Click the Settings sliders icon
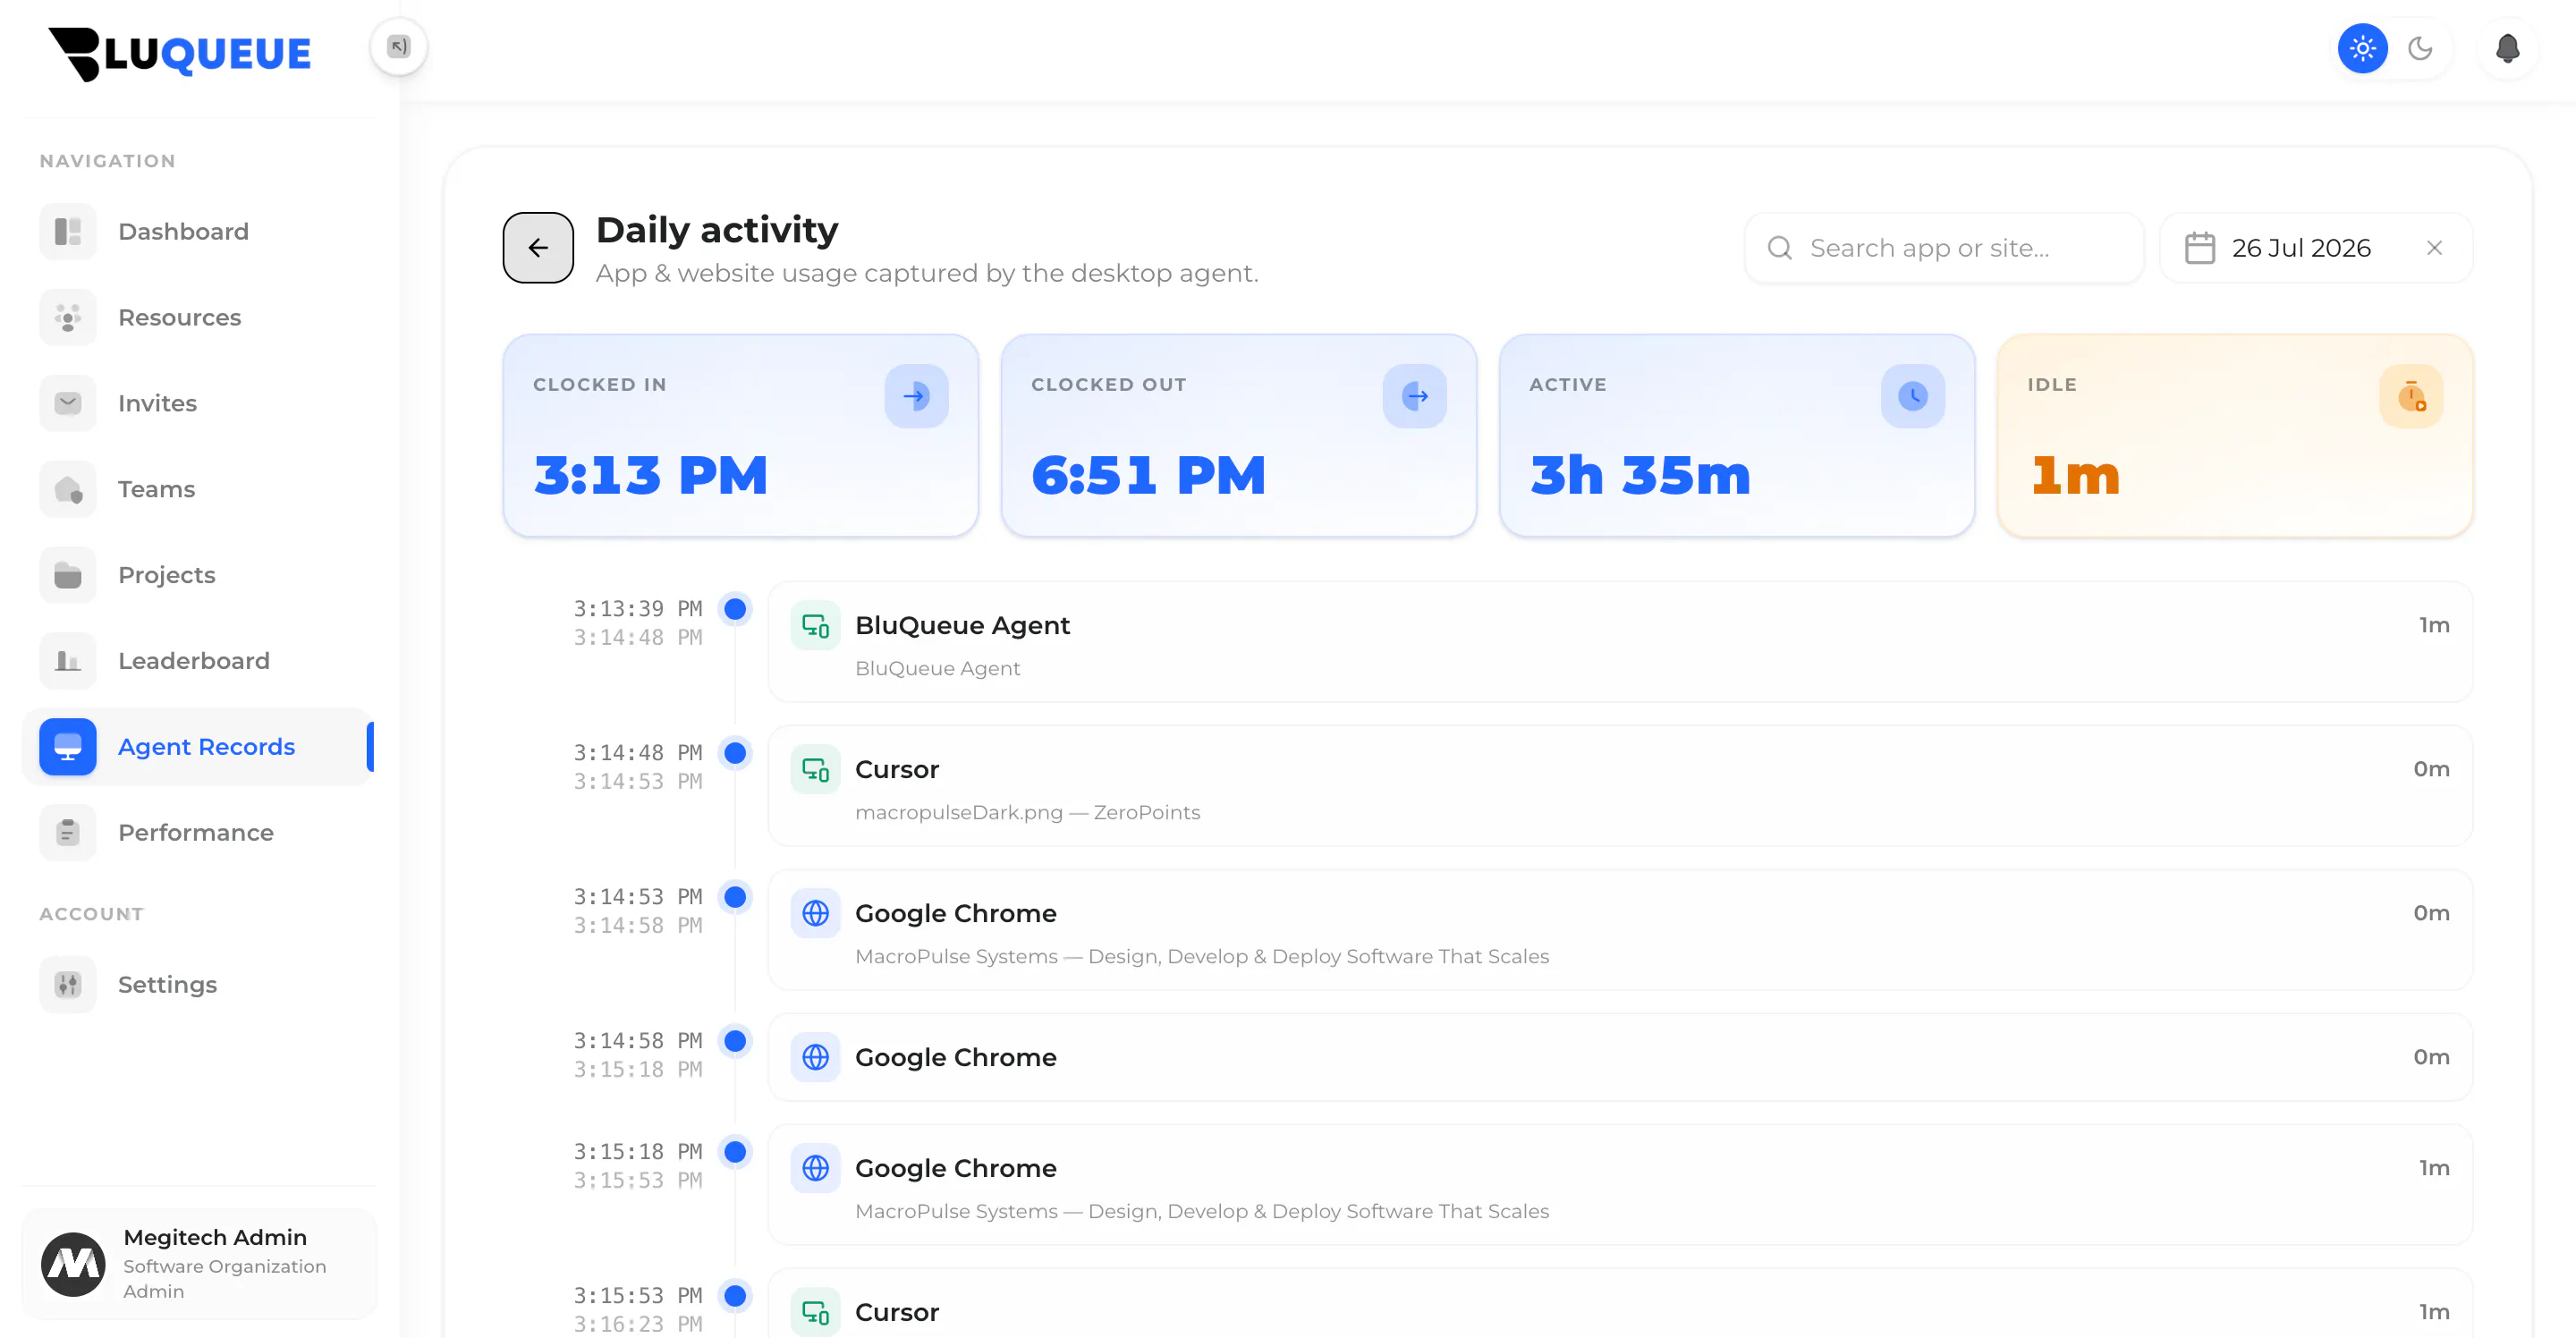Viewport: 2576px width, 1338px height. point(68,985)
